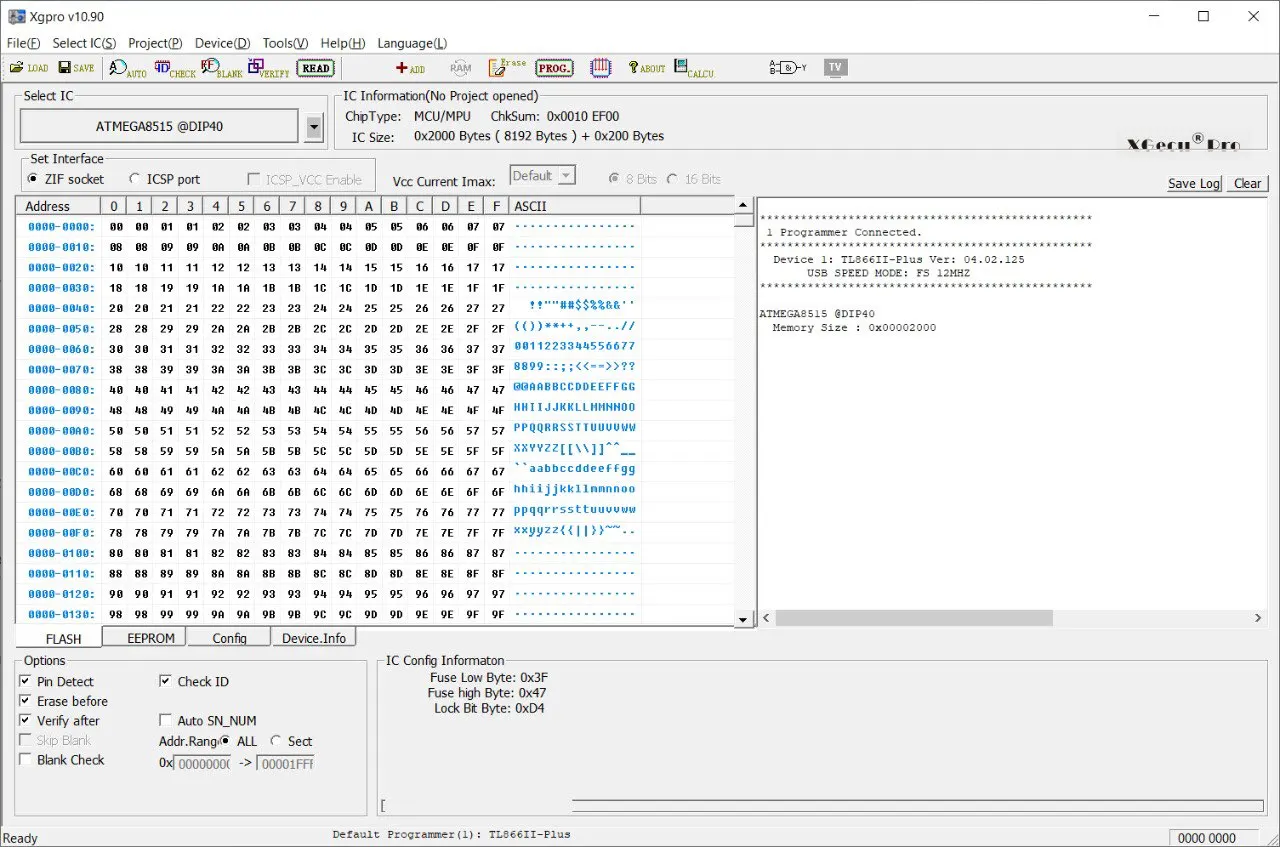
Task: Enable the Blank Check checkbox
Action: [x=26, y=760]
